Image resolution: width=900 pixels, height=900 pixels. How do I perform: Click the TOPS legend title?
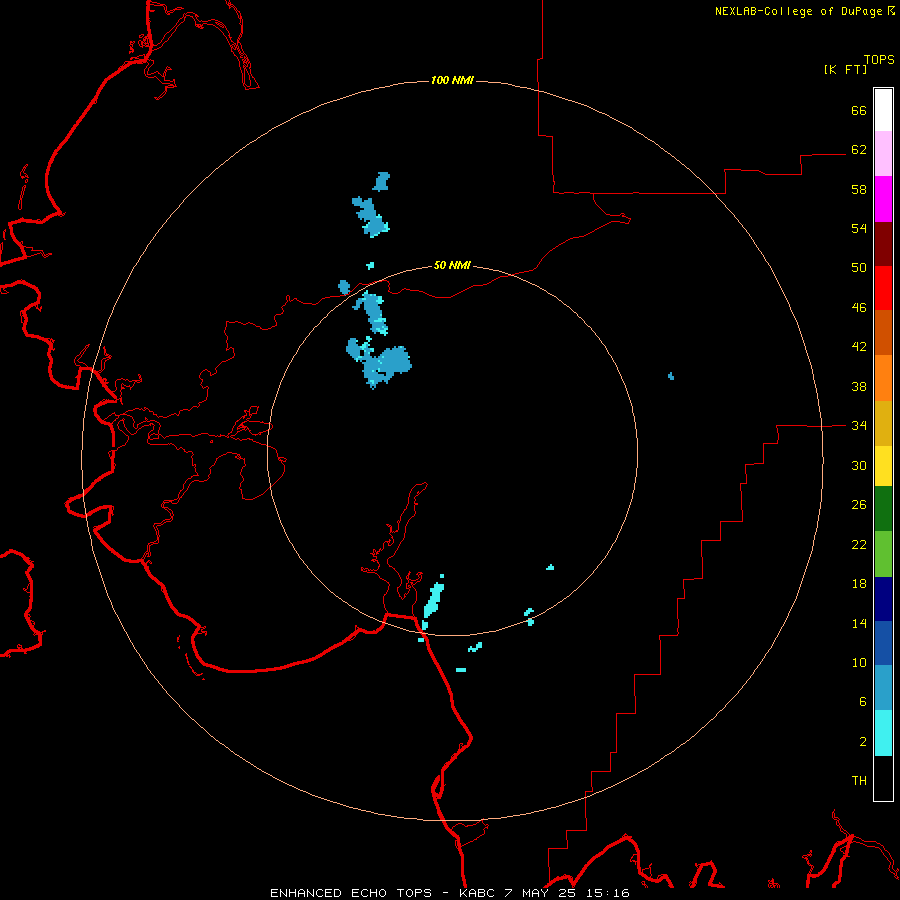tap(879, 59)
